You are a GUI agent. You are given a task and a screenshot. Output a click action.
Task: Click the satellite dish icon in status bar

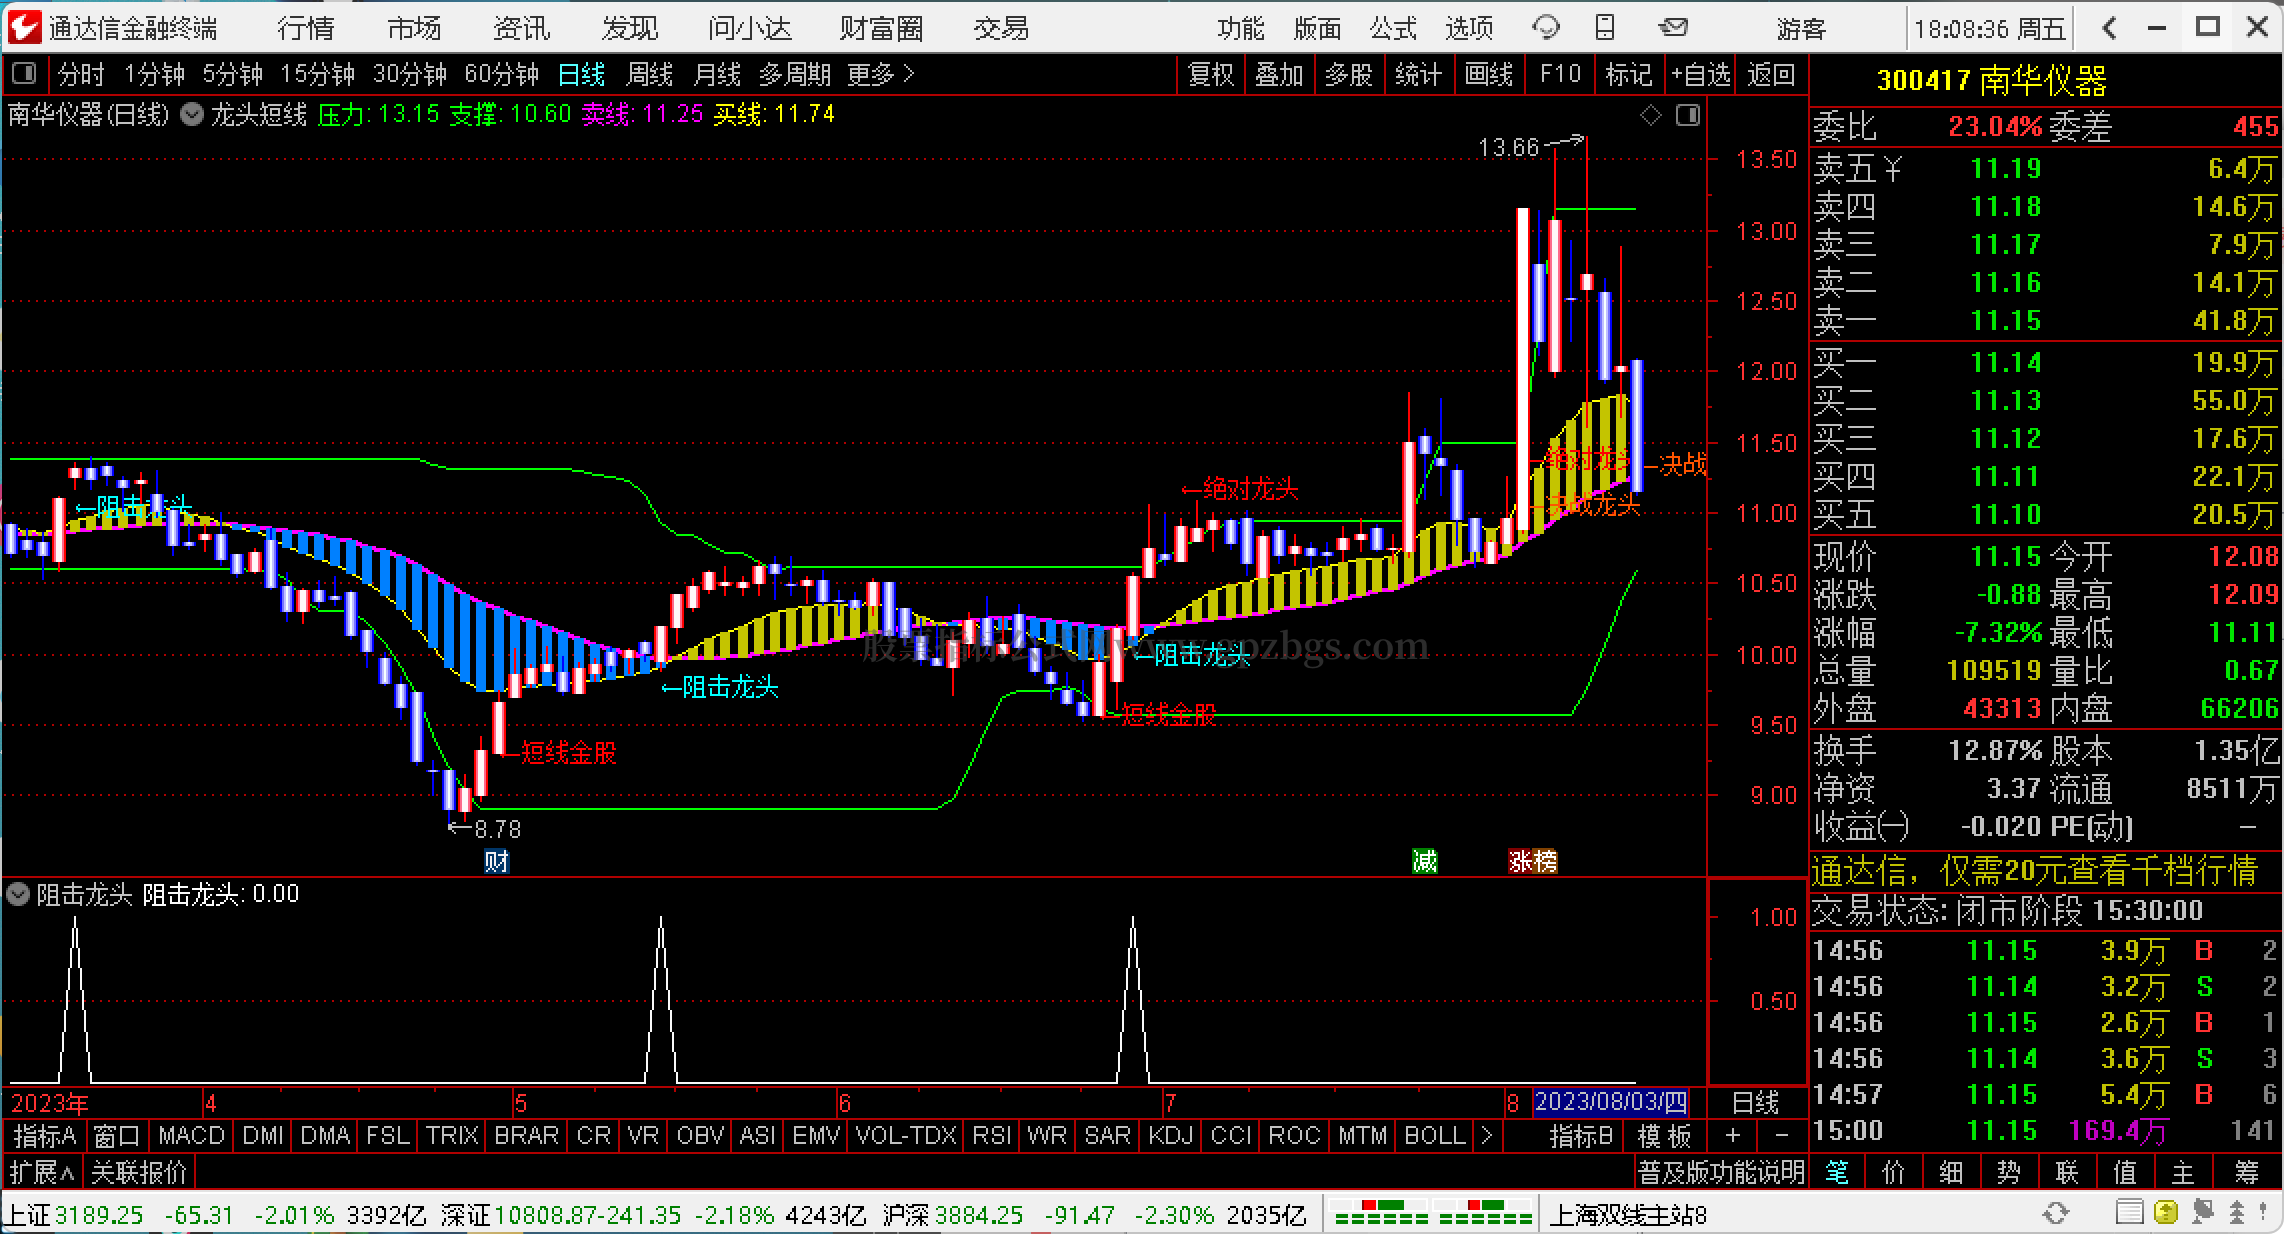tap(2203, 1213)
